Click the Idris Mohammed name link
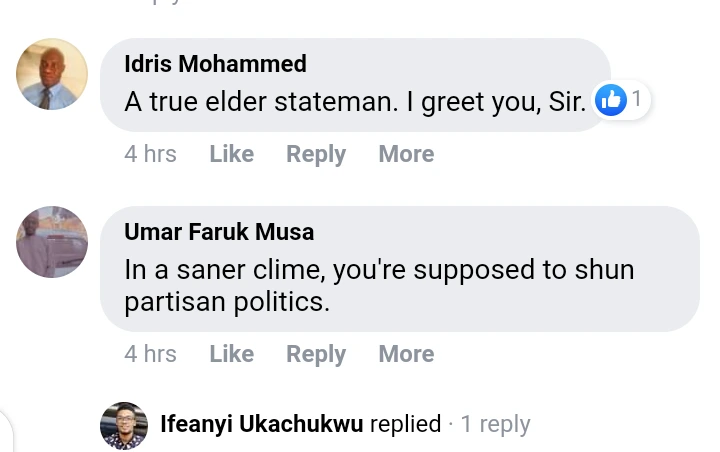Screen dimensions: 720x452 215,64
